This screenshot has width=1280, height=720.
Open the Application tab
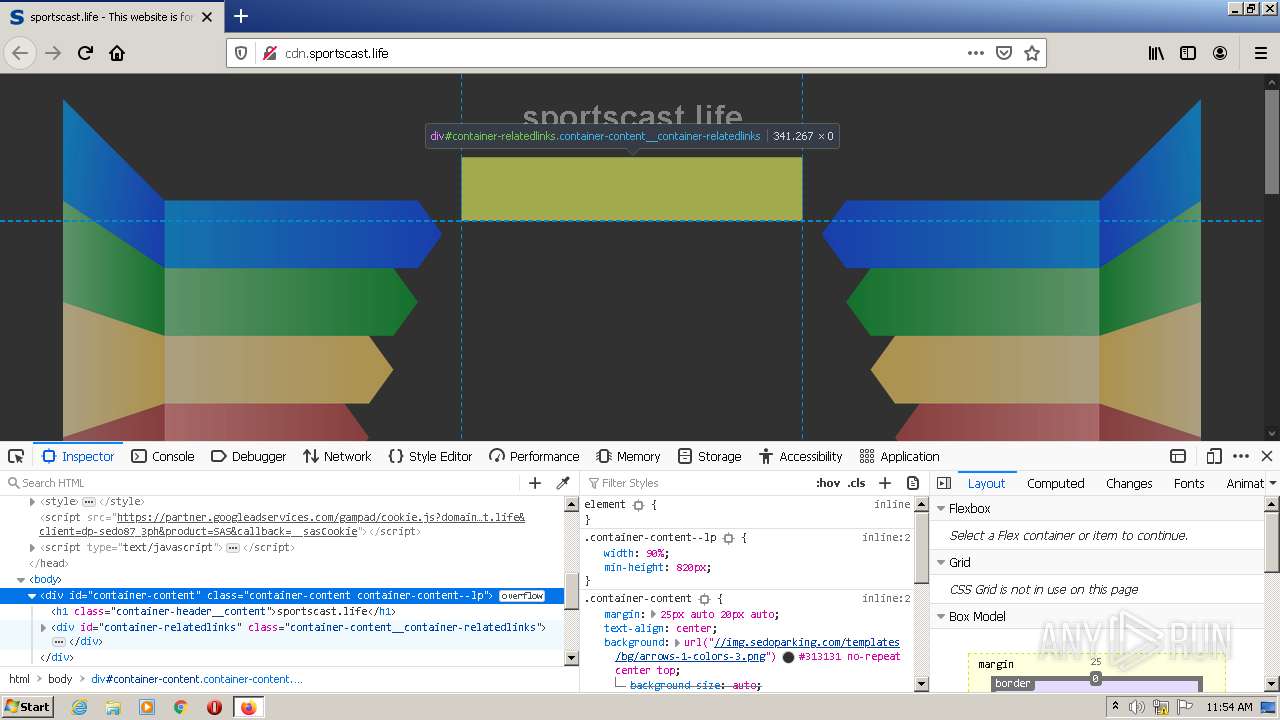(x=899, y=456)
